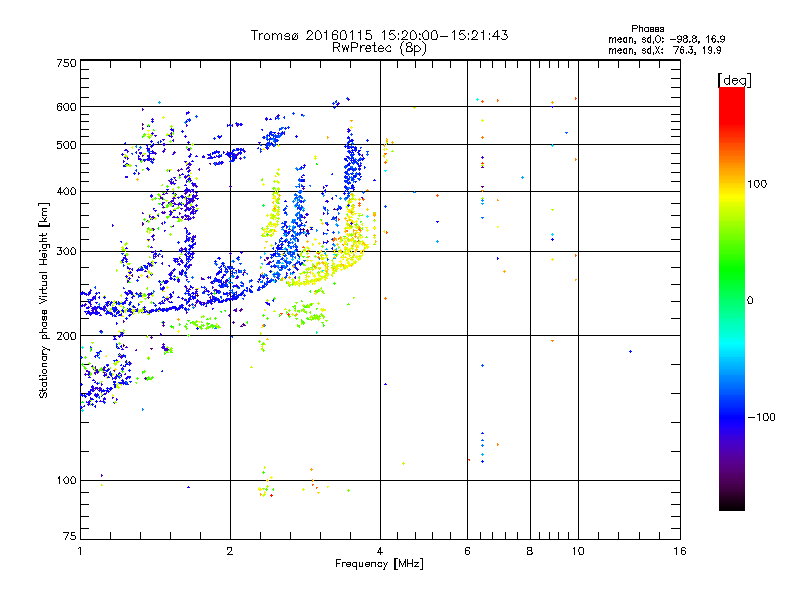Click the "[deg]" colorbar unit label
800x600 pixels.
click(x=734, y=80)
